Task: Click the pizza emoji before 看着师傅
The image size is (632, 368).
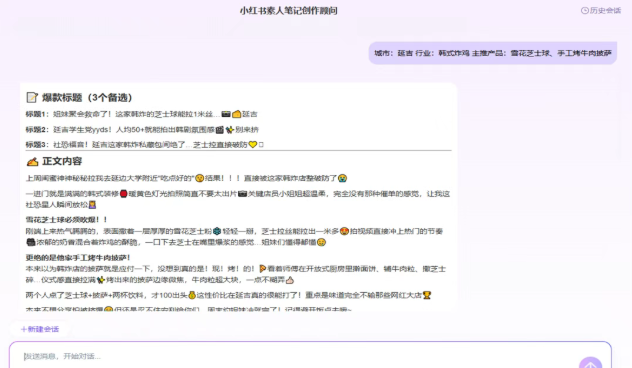Action: 262,268
